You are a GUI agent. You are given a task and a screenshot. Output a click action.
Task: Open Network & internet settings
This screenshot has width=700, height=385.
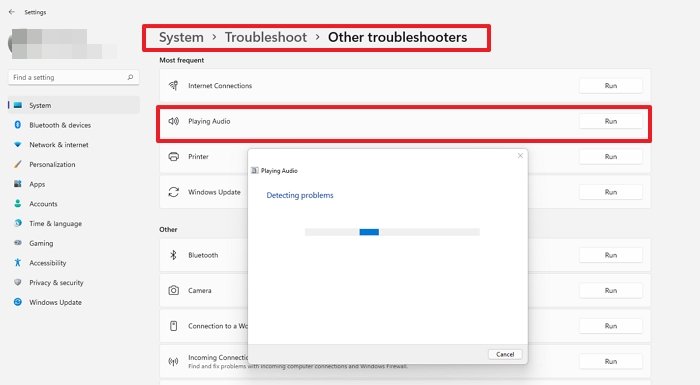point(74,144)
